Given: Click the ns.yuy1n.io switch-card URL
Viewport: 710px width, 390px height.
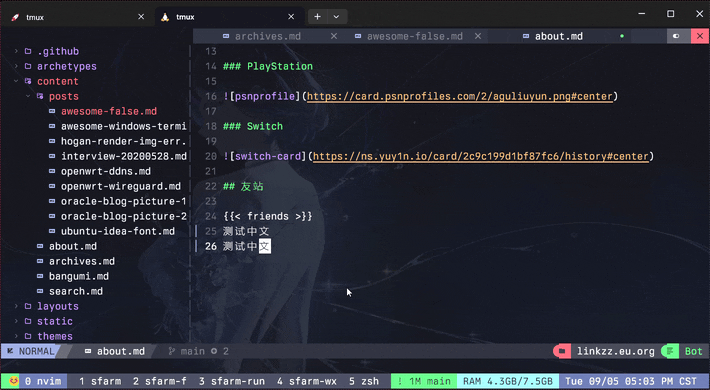Looking at the screenshot, I should (480, 156).
